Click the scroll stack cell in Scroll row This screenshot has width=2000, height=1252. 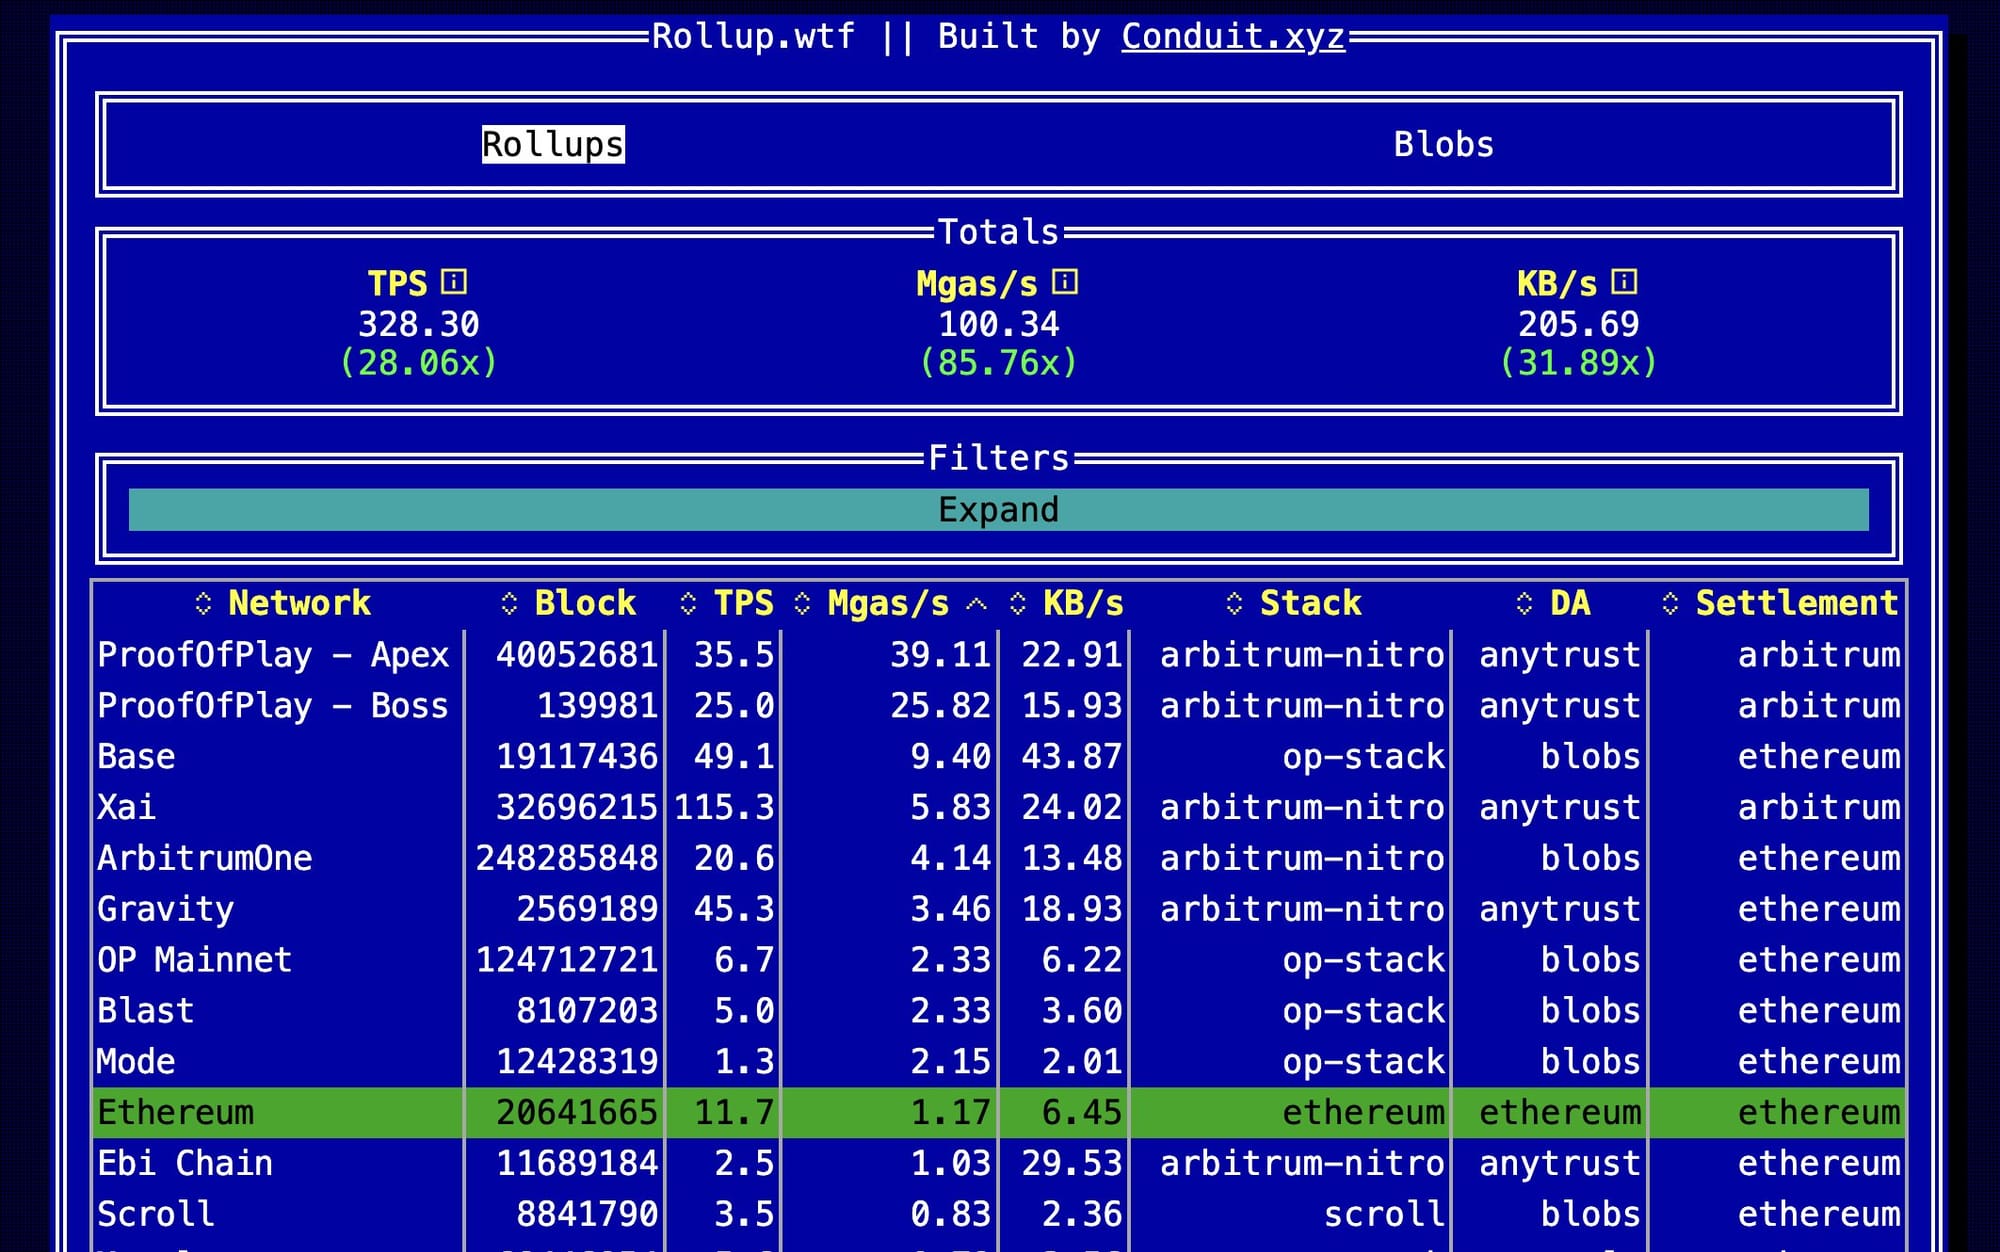pos(1385,1214)
